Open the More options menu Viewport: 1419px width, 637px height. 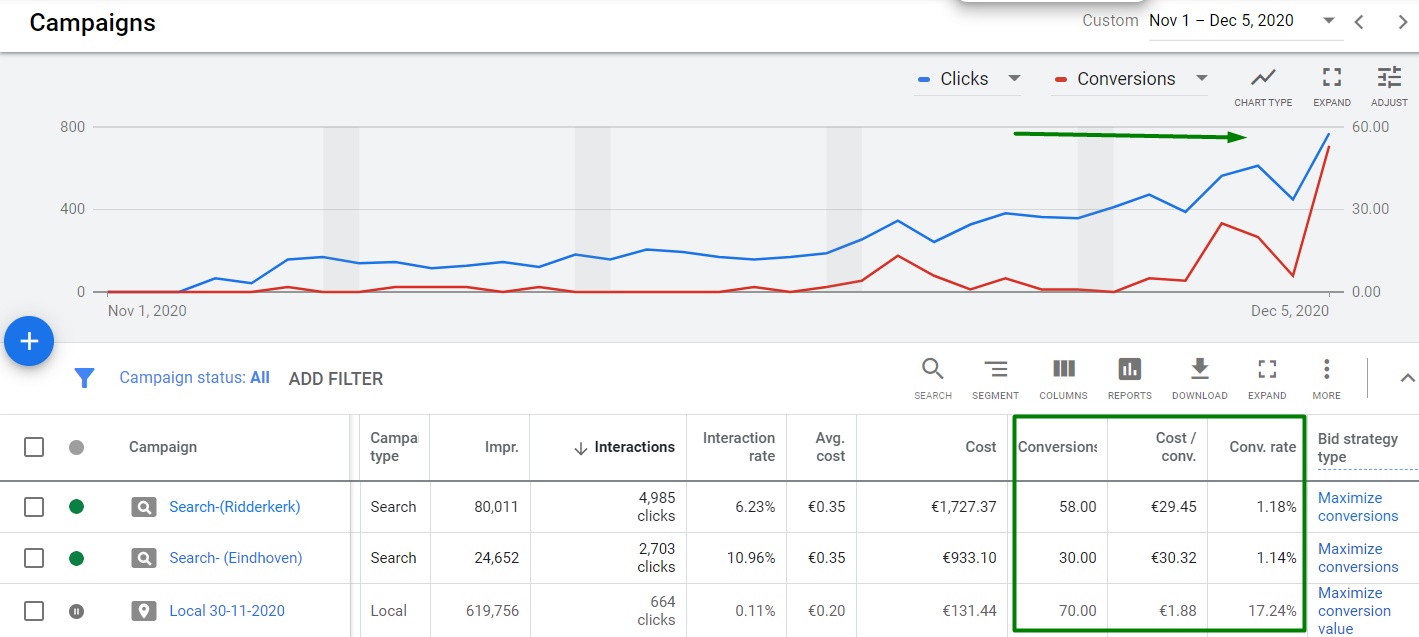(1326, 370)
